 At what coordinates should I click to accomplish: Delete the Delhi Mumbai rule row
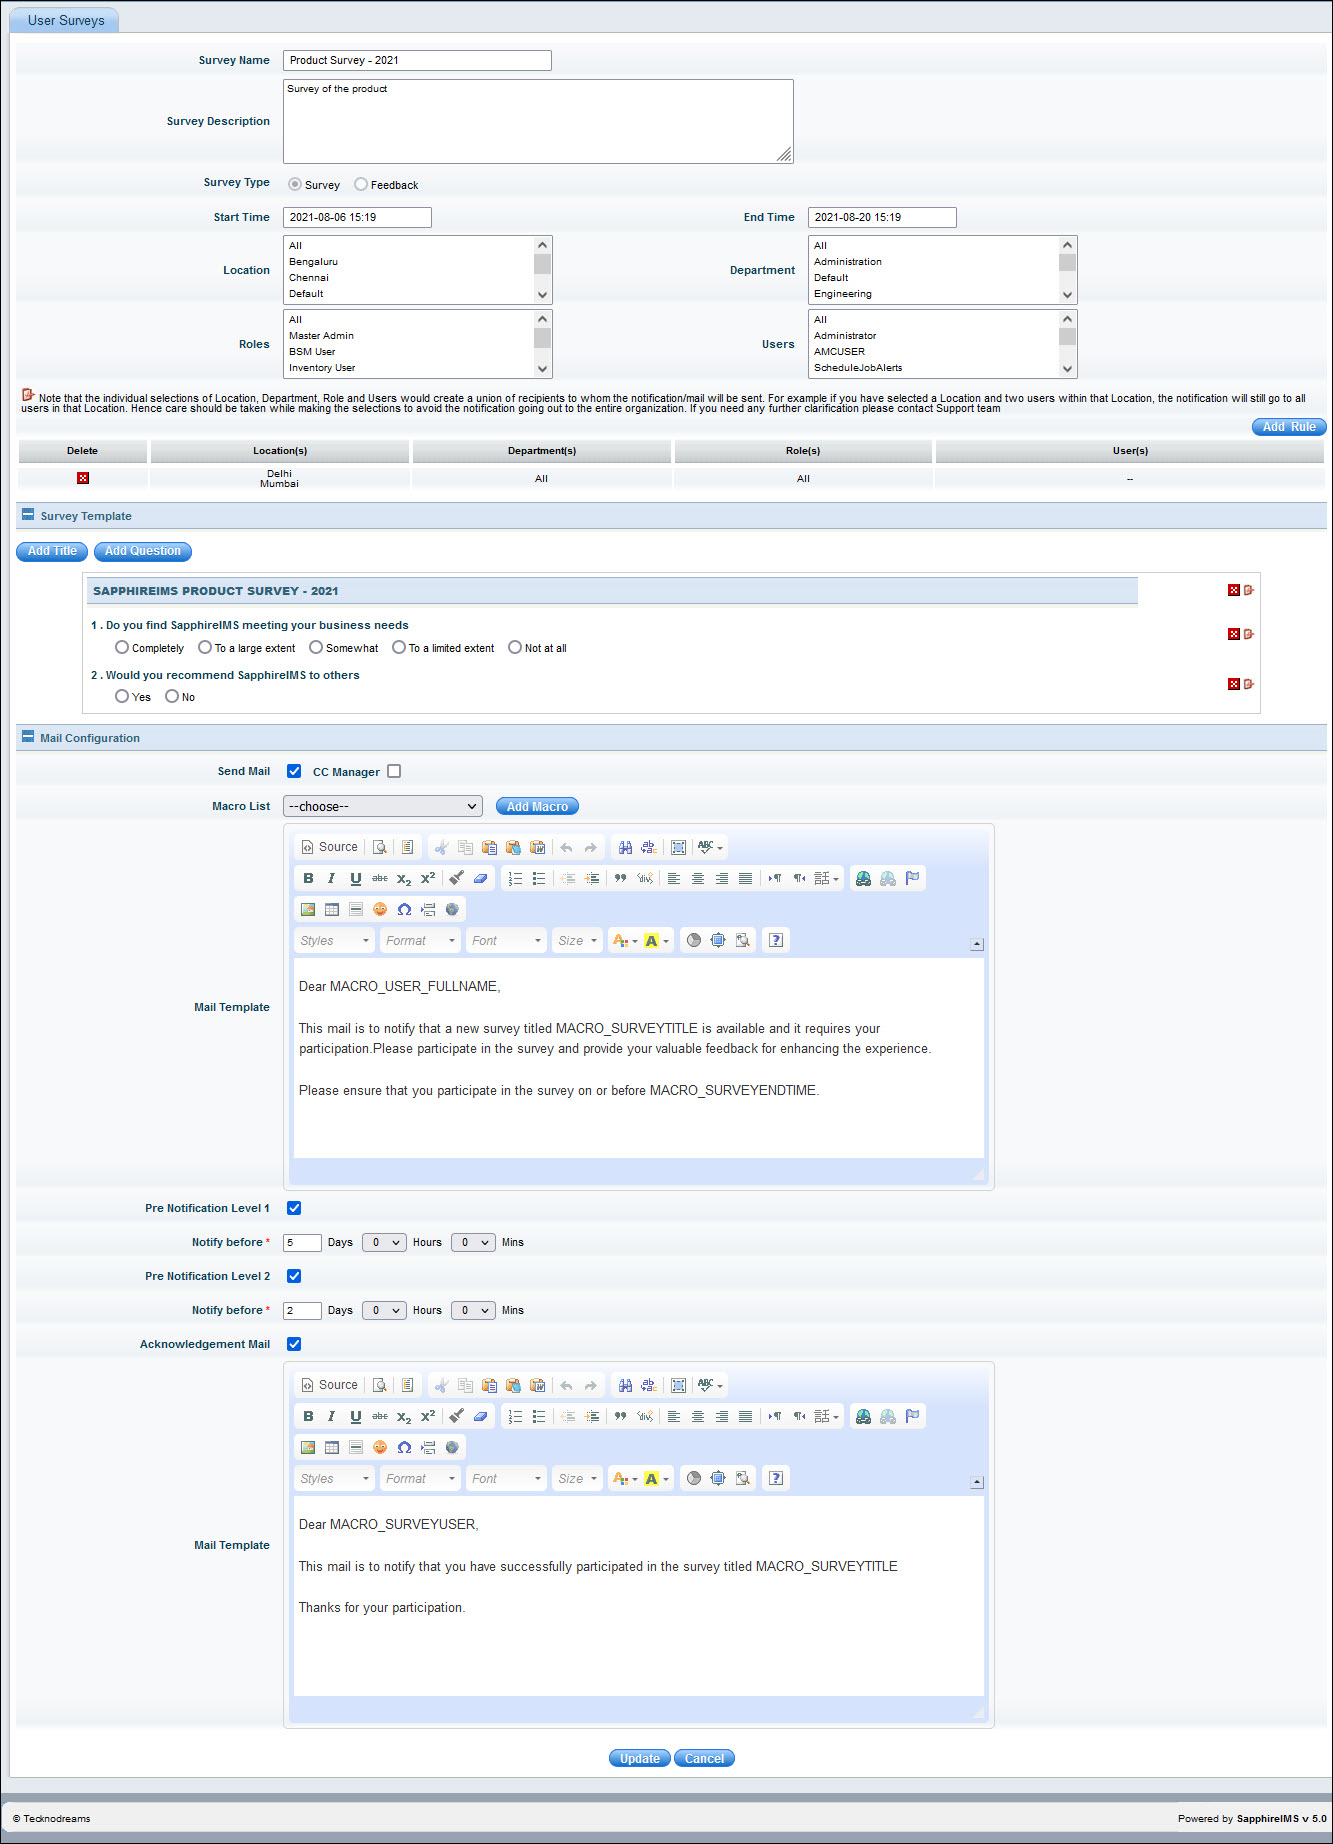point(83,478)
